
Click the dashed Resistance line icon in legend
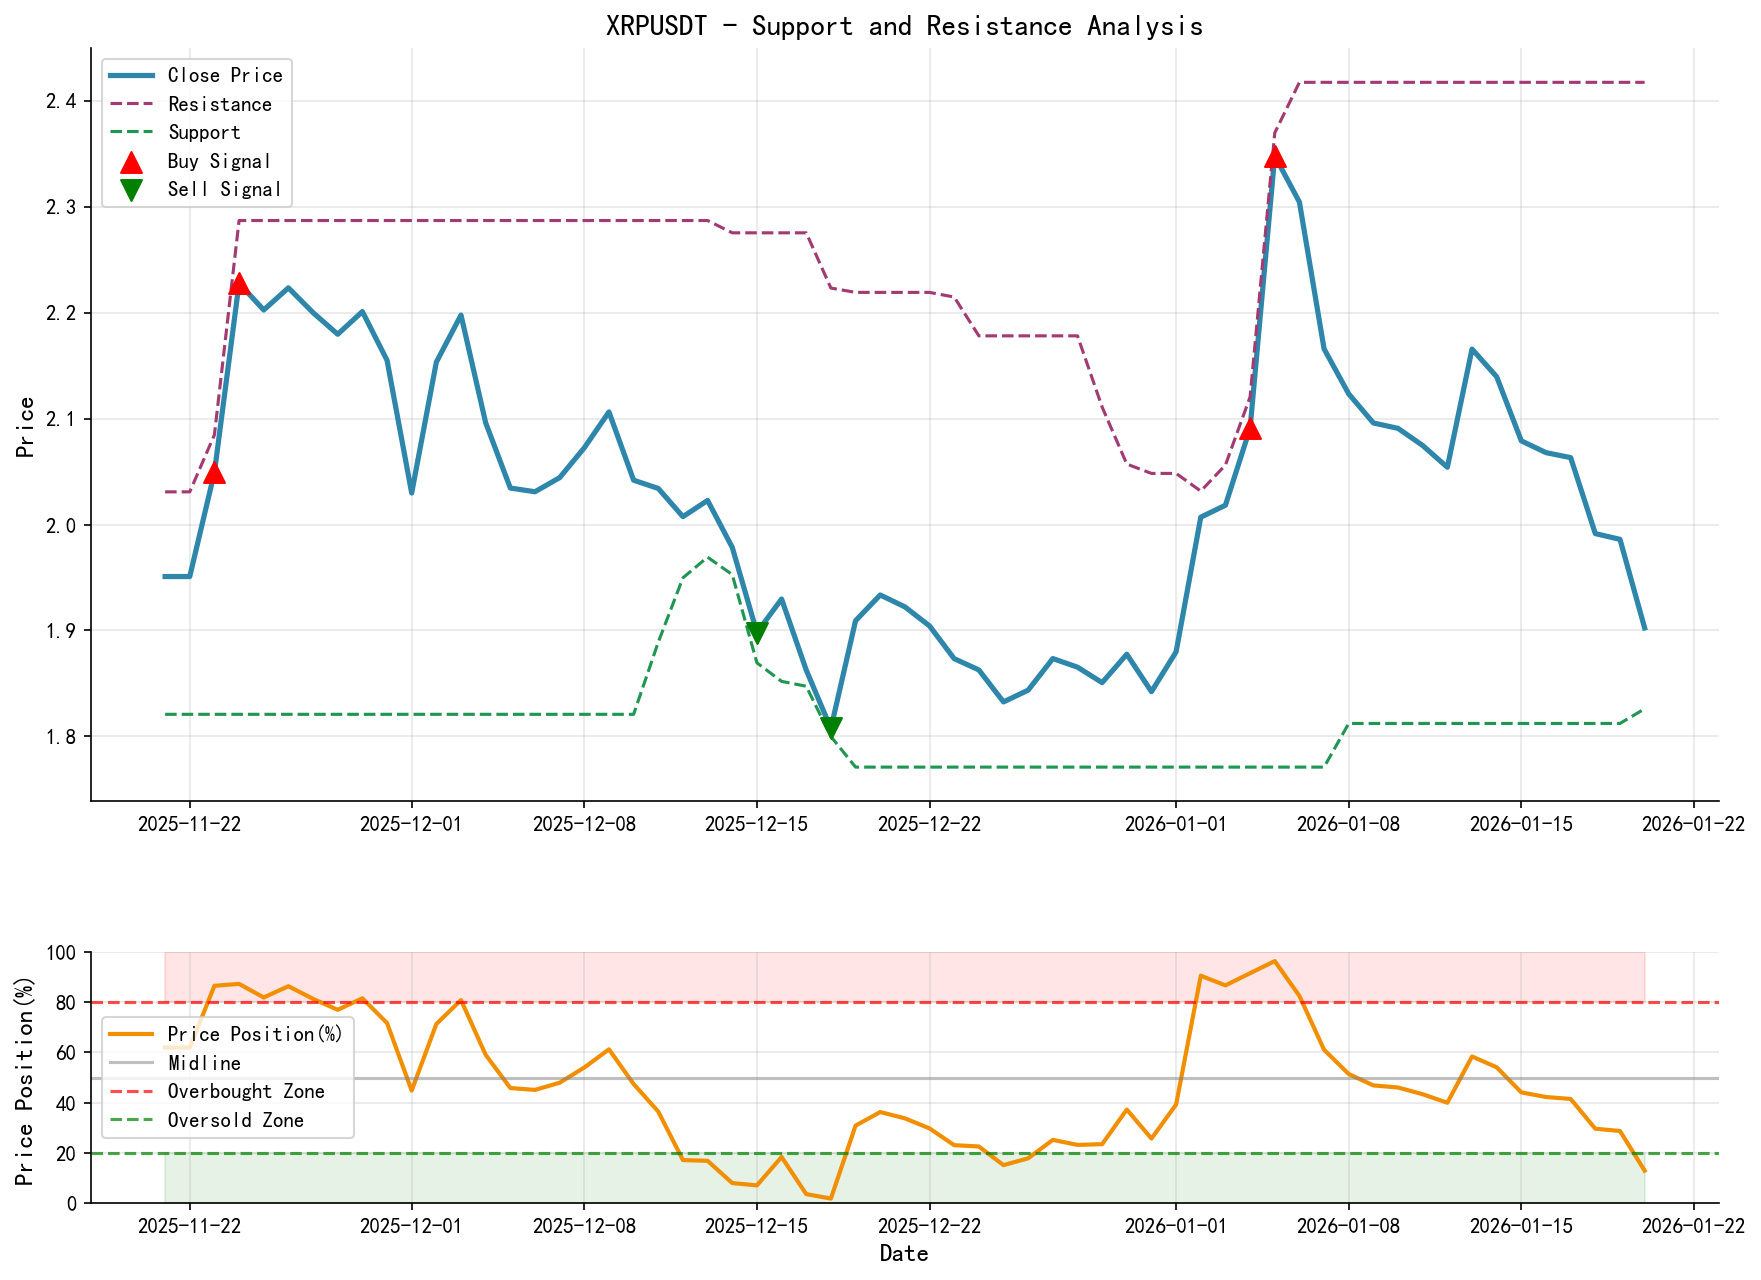(133, 103)
